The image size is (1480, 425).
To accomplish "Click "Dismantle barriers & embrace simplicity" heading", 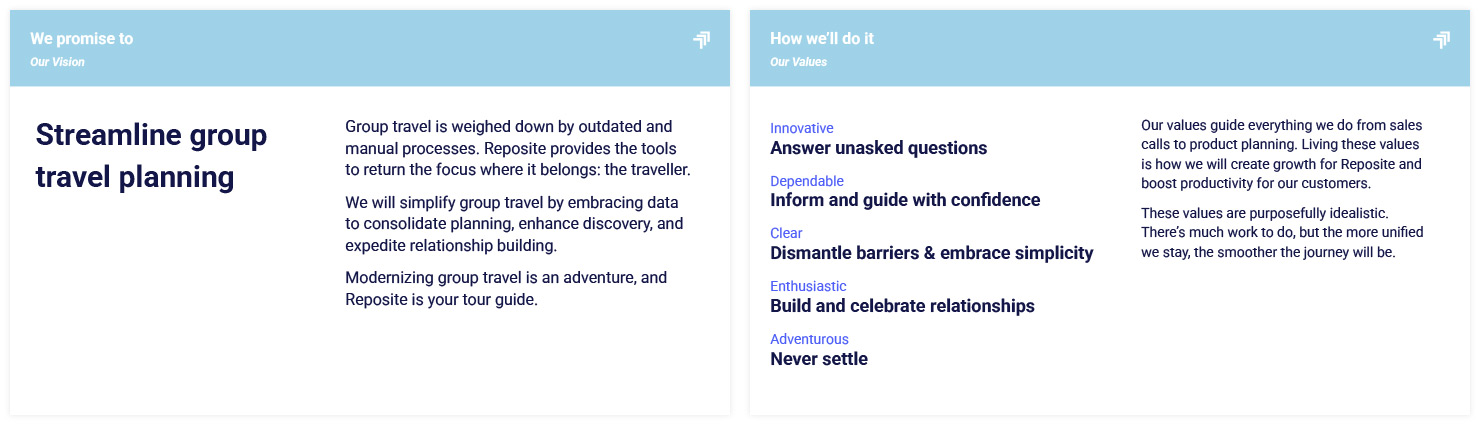I will click(931, 253).
